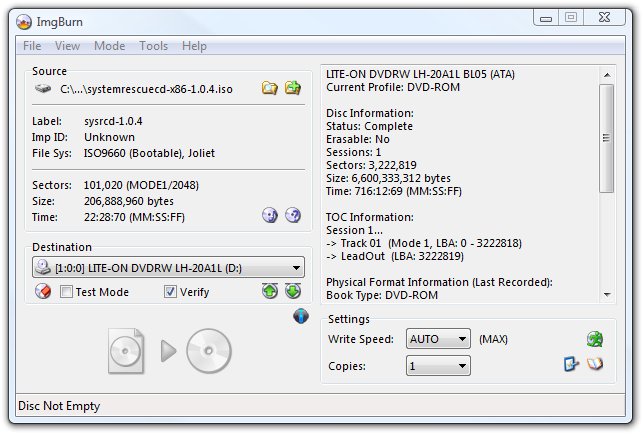Click file system text ISO9660 (Bootable), Joliet

(x=149, y=153)
